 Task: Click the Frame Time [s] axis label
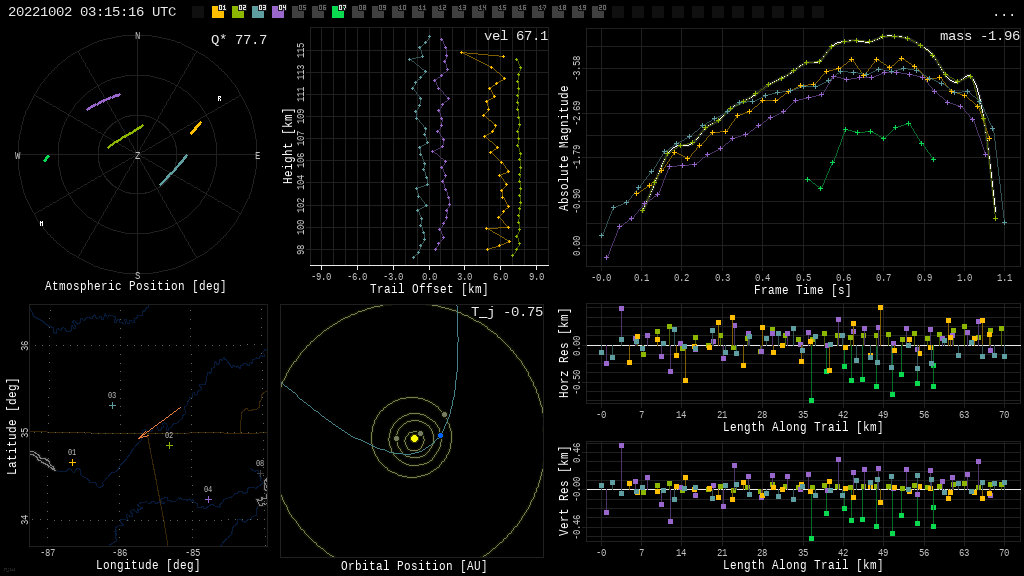(803, 290)
